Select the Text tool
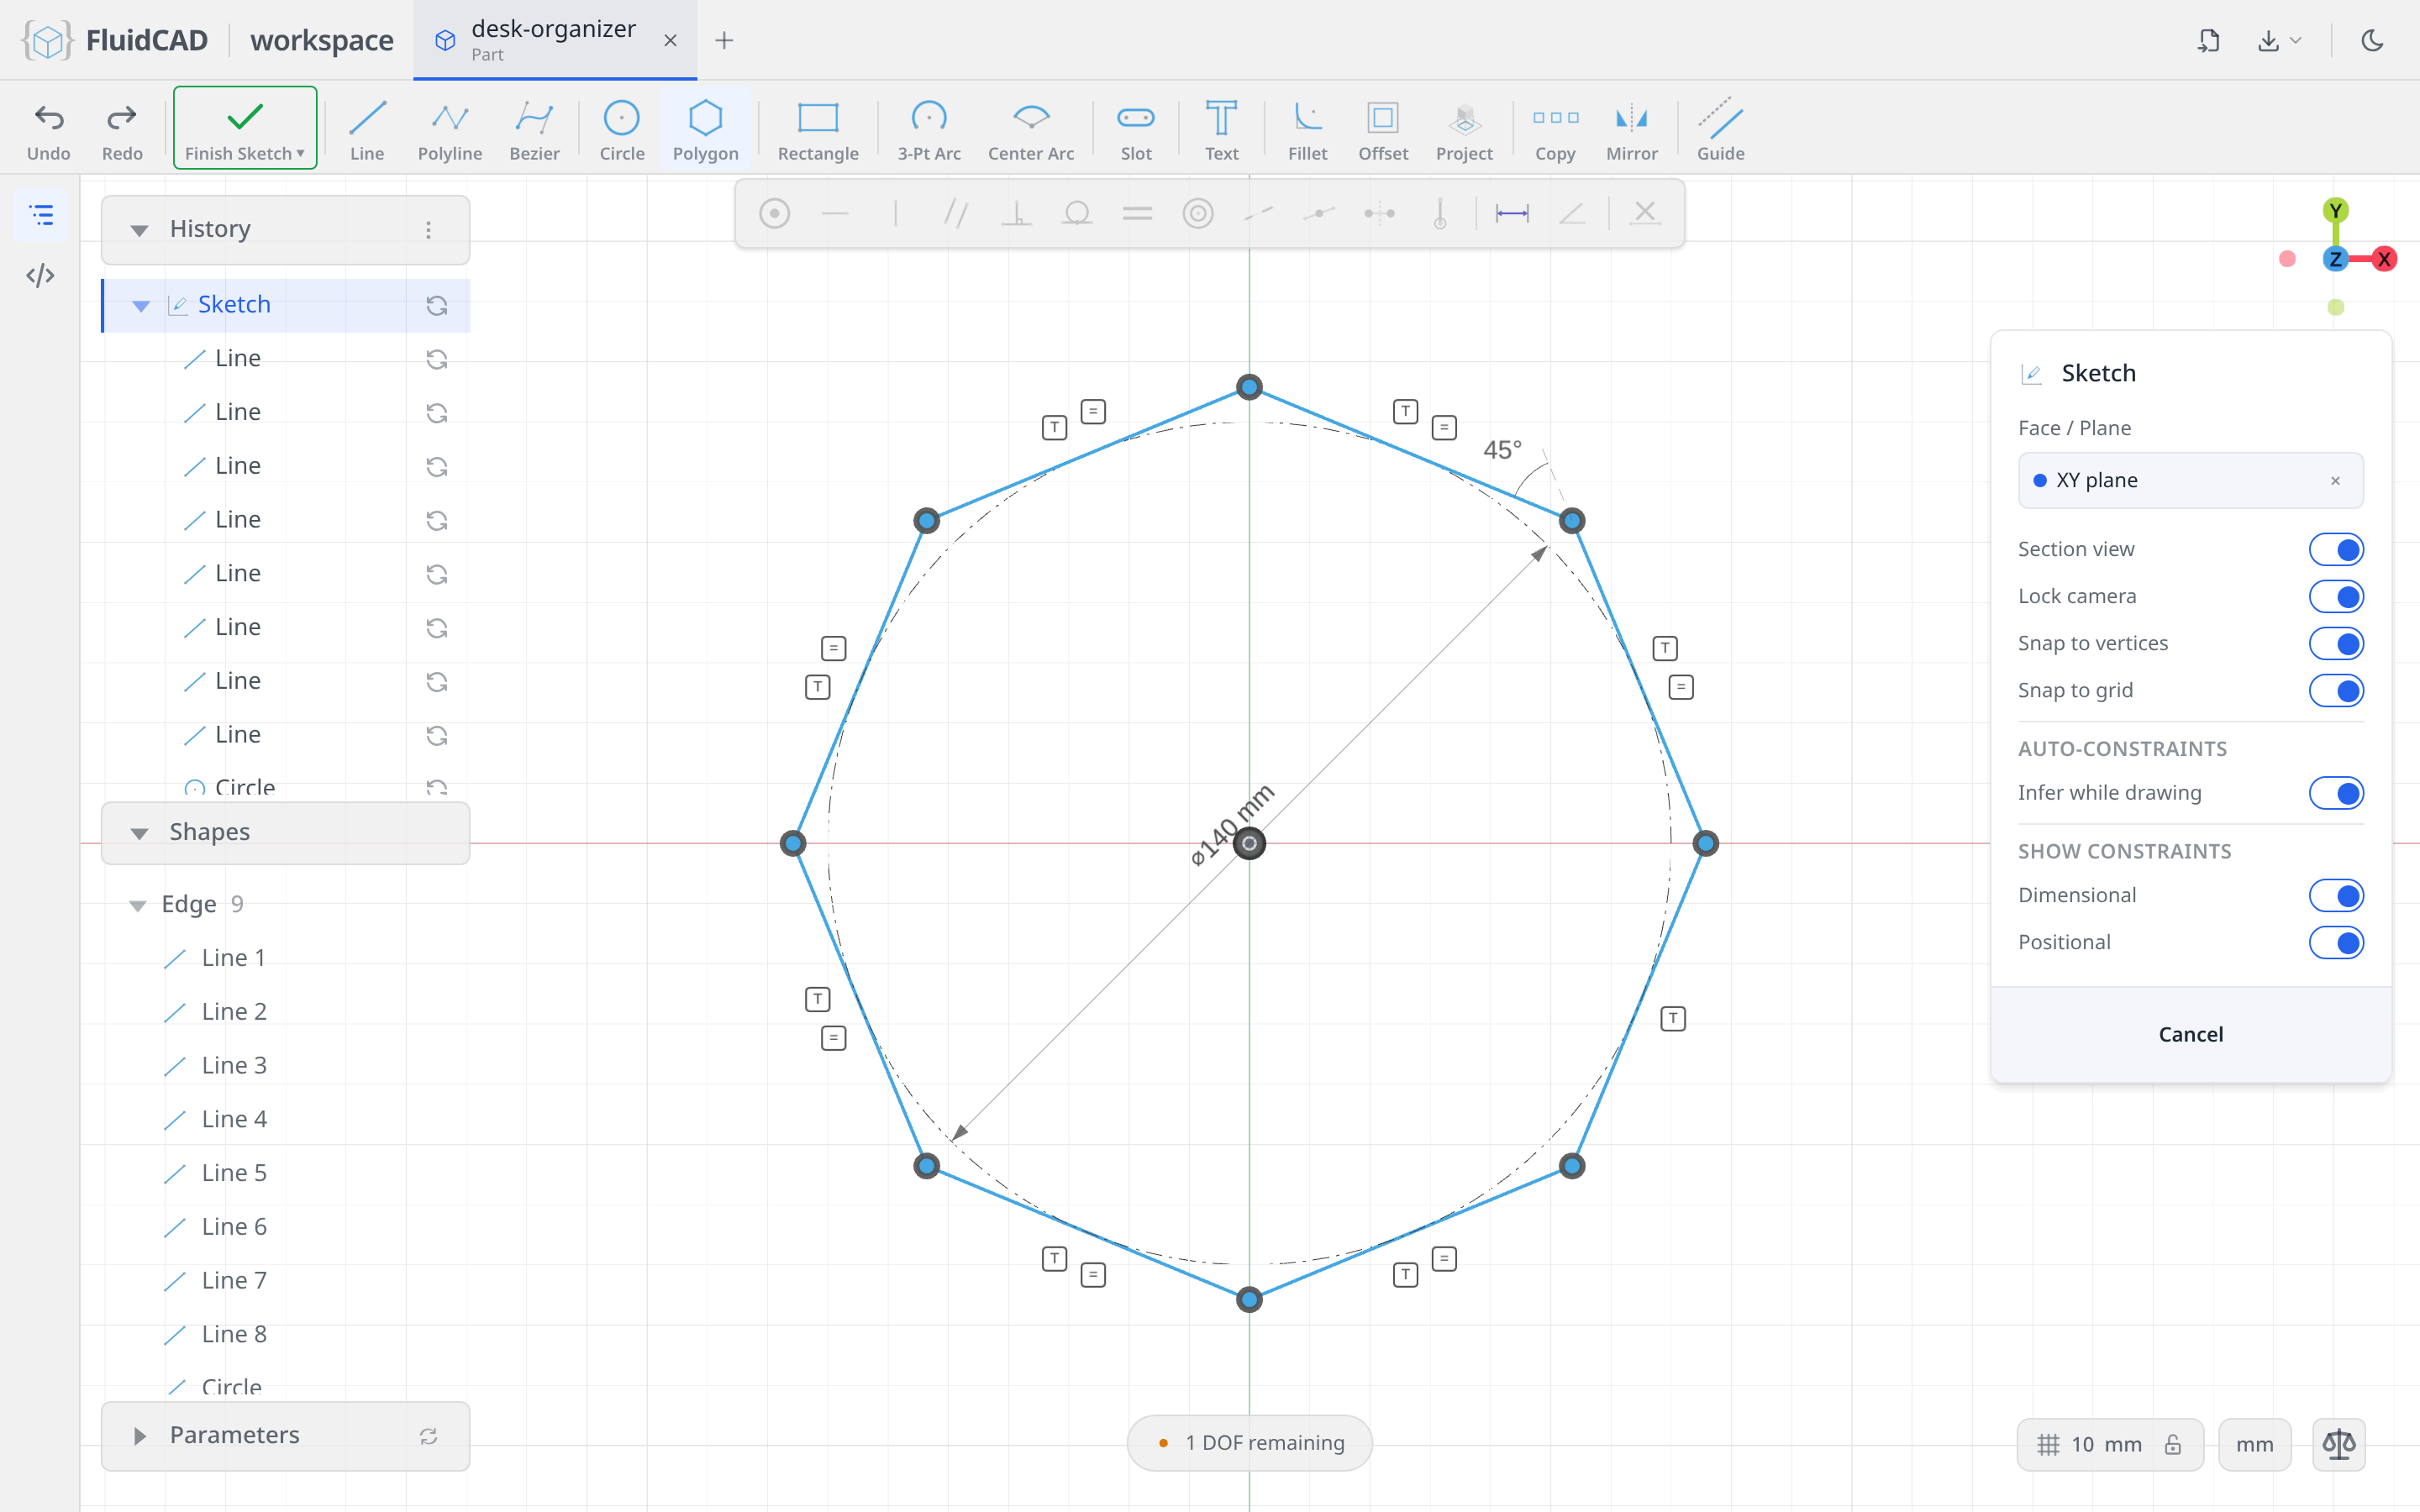This screenshot has width=2420, height=1512. 1221,130
